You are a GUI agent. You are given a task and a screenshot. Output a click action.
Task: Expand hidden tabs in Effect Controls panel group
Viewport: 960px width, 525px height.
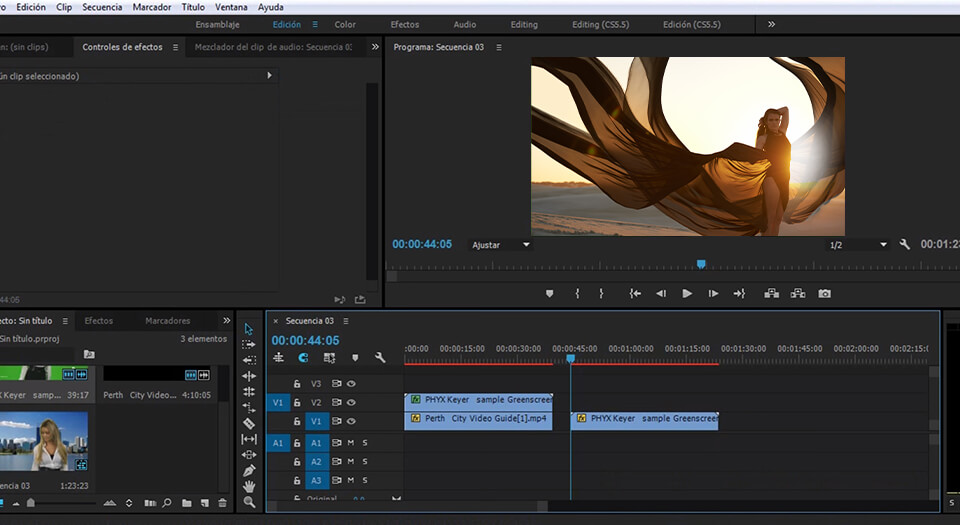point(375,47)
